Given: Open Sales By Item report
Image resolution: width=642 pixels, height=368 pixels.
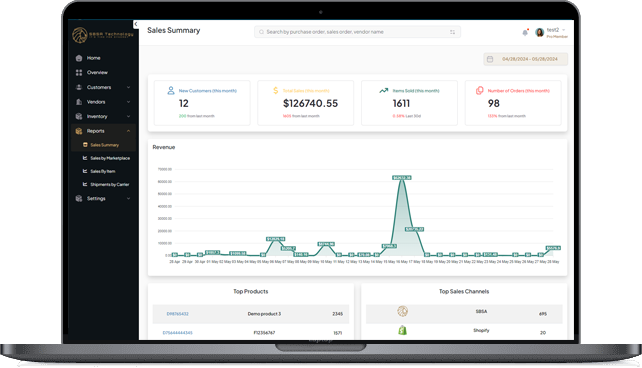Looking at the screenshot, I should point(102,171).
